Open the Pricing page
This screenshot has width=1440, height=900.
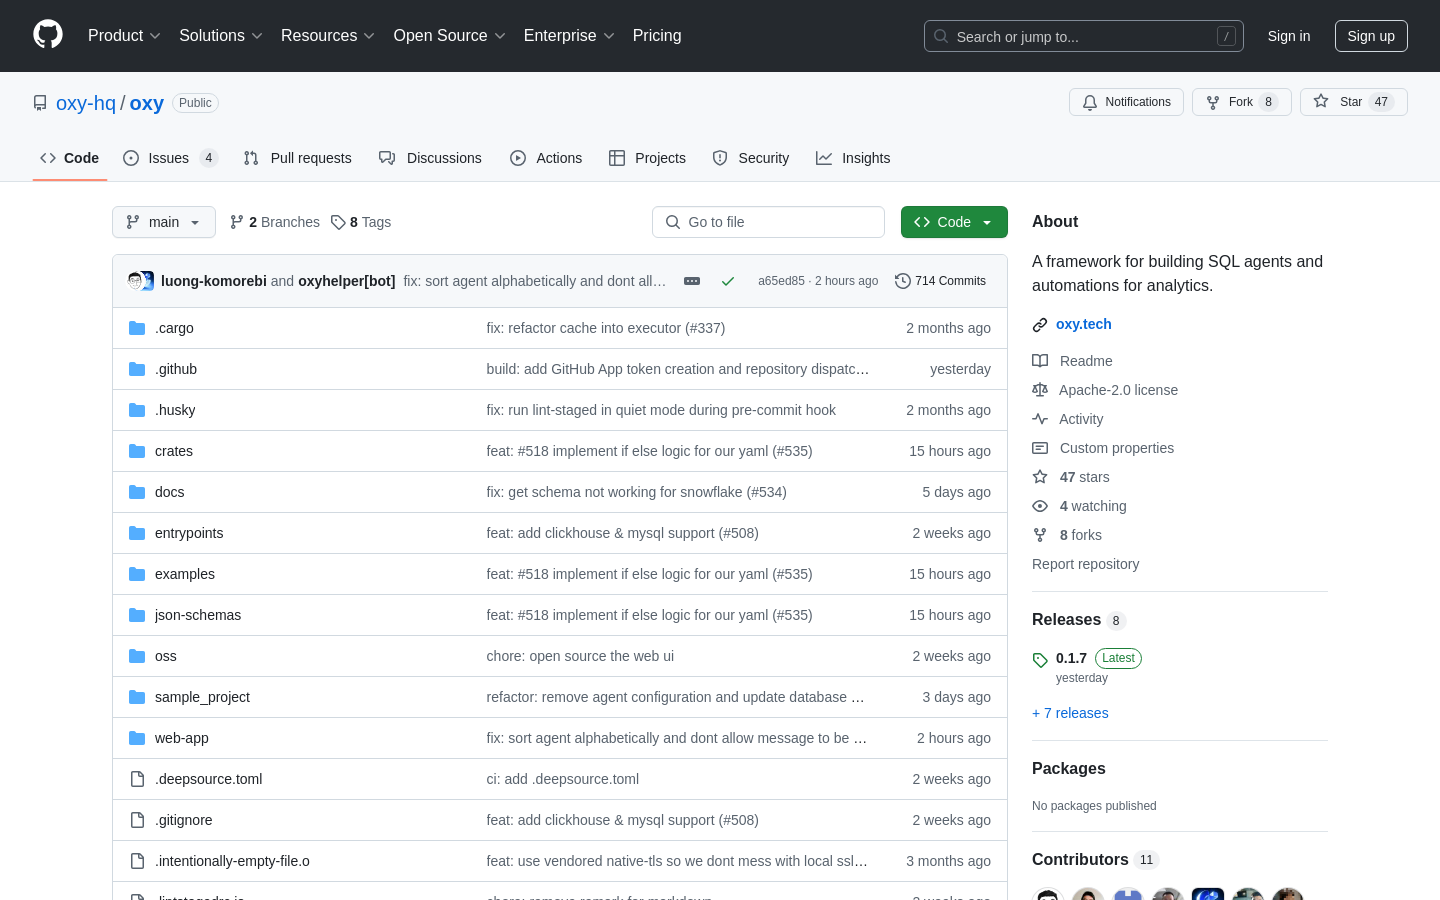(x=657, y=36)
